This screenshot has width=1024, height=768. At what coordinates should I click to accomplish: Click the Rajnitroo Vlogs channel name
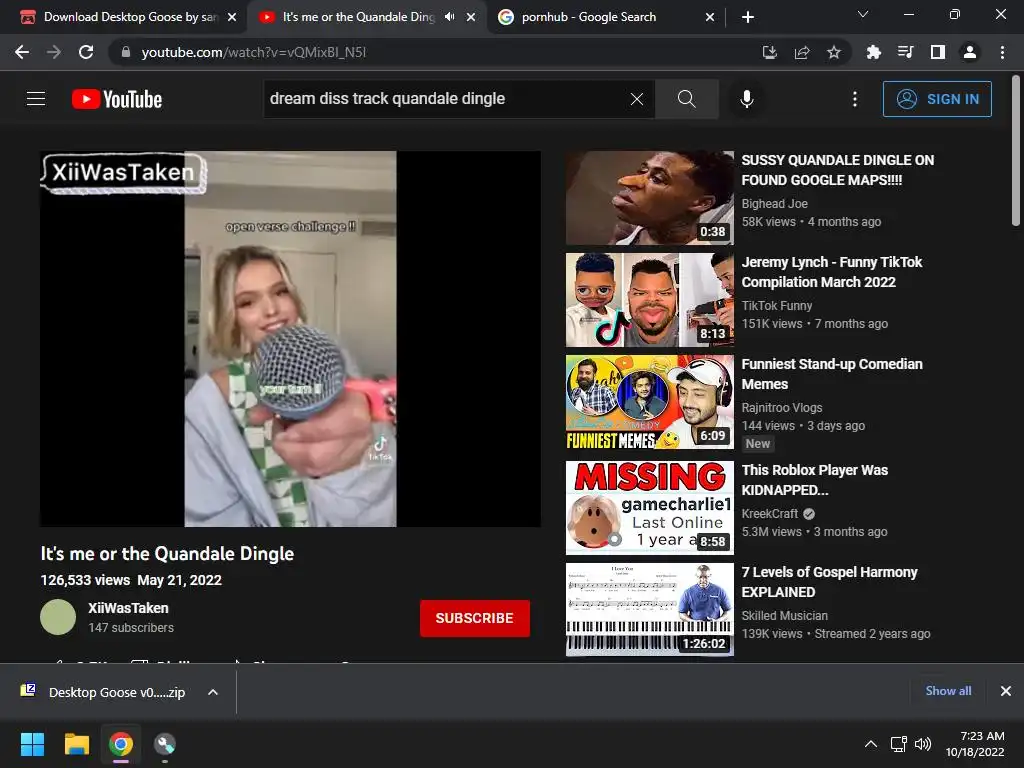(x=782, y=408)
